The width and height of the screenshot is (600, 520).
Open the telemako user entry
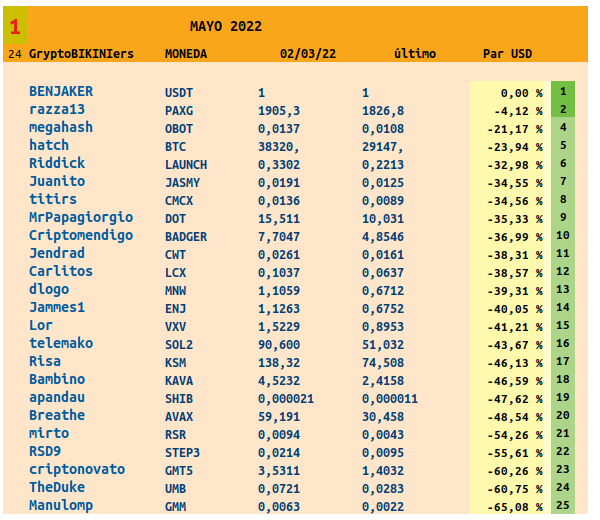coord(61,343)
